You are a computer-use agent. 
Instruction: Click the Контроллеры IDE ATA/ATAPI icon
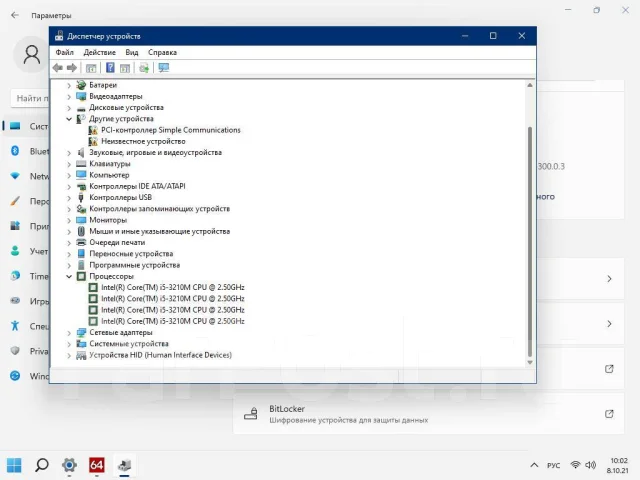point(81,187)
